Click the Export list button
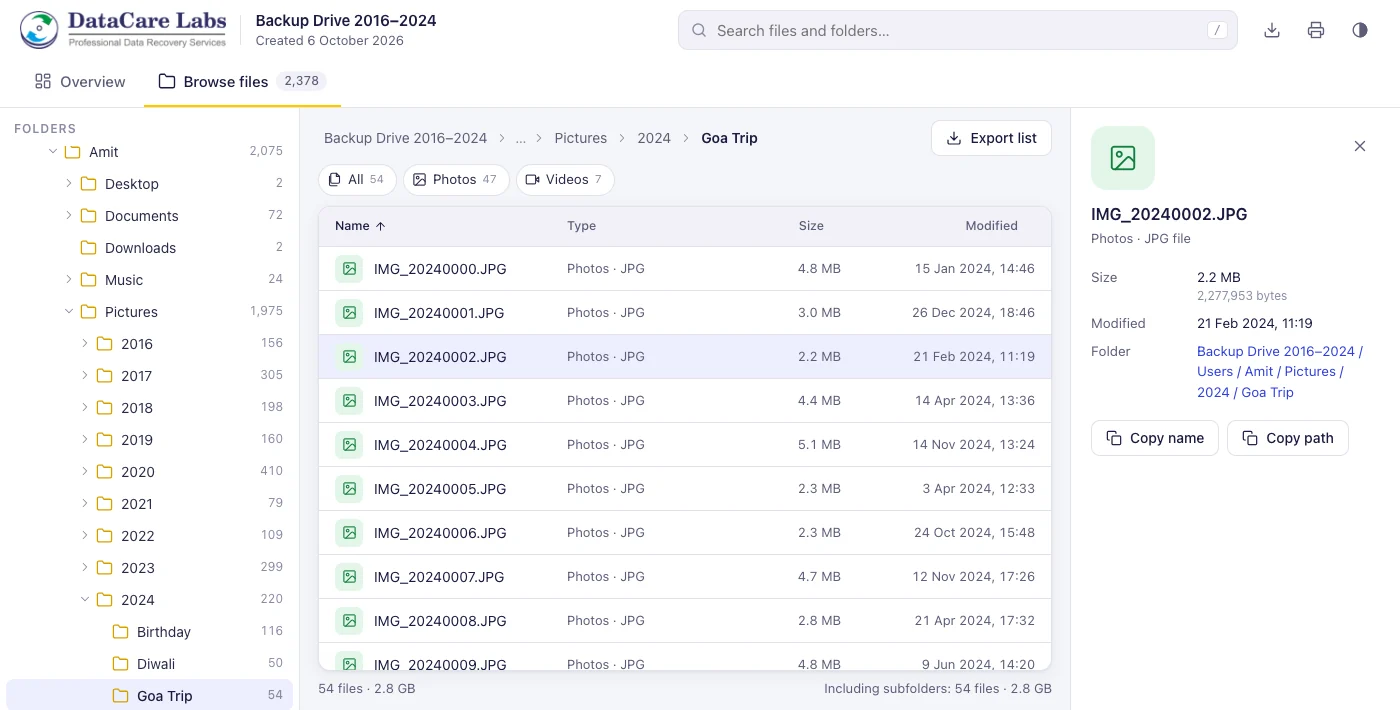Screen dimensions: 1400x710 tap(991, 138)
